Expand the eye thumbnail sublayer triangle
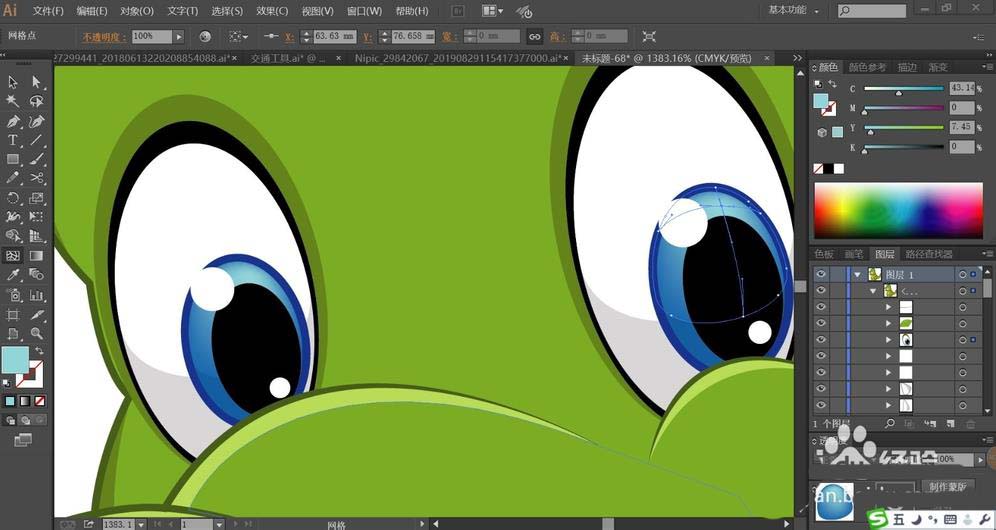Image resolution: width=996 pixels, height=530 pixels. [x=889, y=340]
